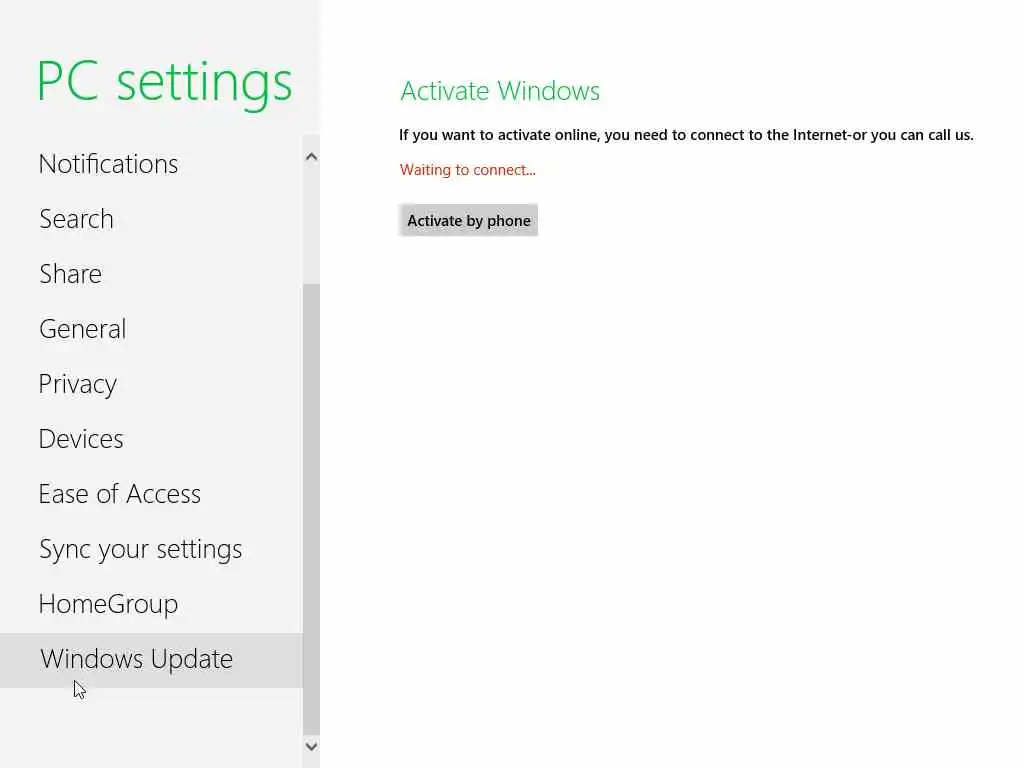Screen dimensions: 1024x768
Task: Click the sidebar scrollbar thumb
Action: pyautogui.click(x=312, y=509)
